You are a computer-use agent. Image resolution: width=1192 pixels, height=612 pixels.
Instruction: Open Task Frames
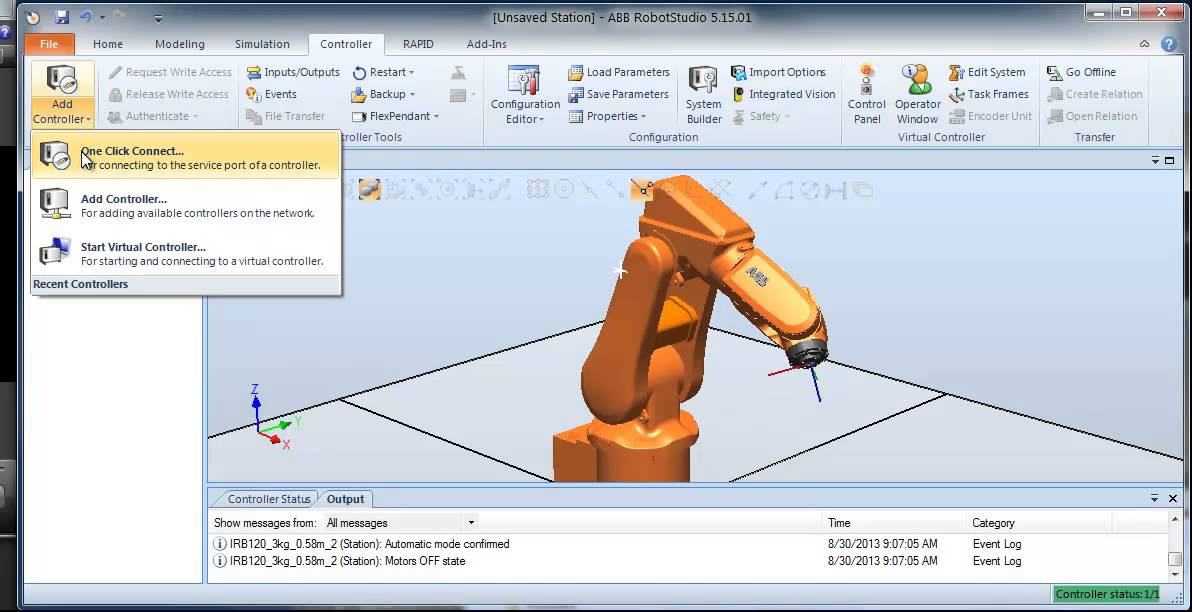tap(989, 94)
